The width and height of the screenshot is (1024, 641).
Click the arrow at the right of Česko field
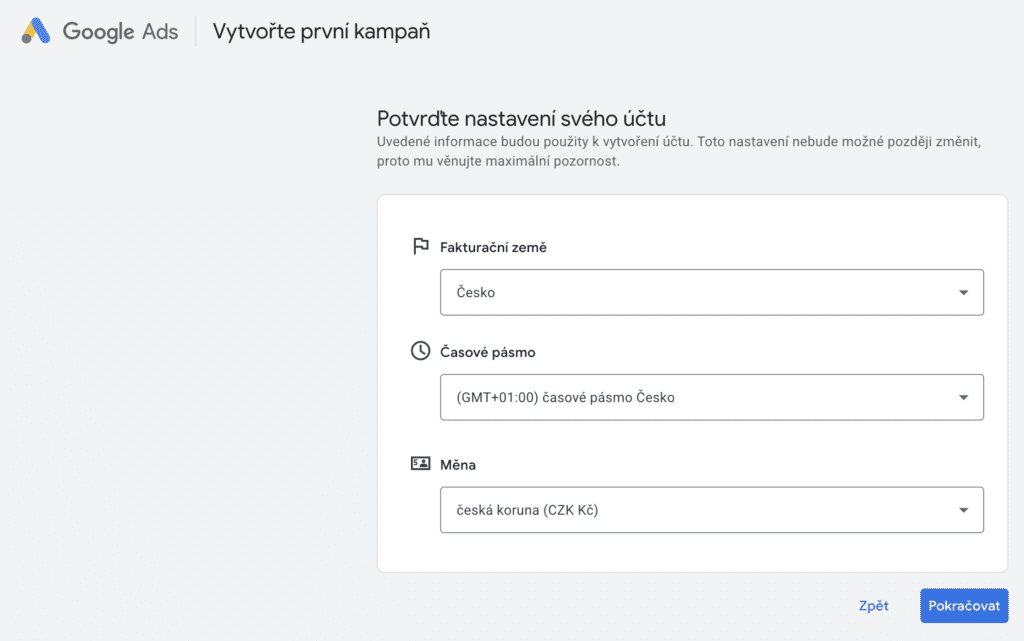click(963, 293)
